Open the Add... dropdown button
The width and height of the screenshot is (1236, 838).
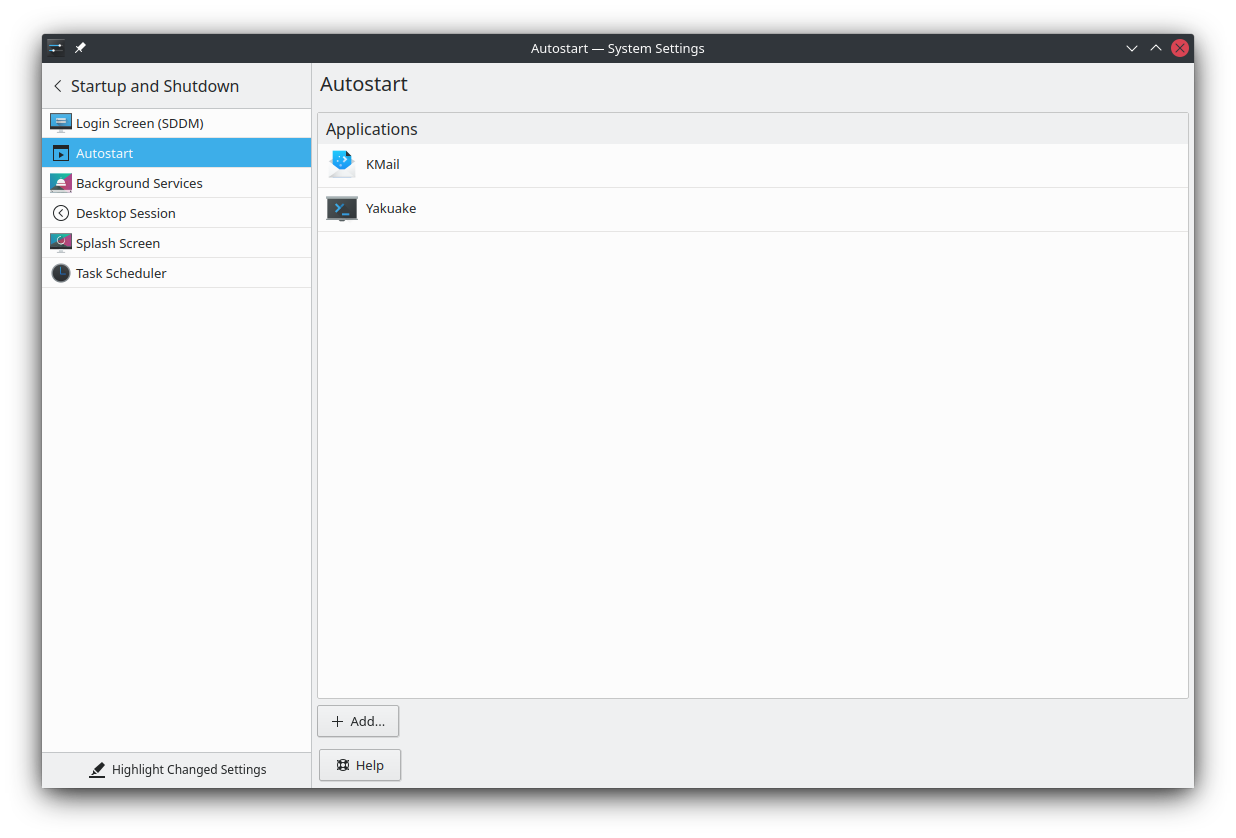pyautogui.click(x=358, y=721)
